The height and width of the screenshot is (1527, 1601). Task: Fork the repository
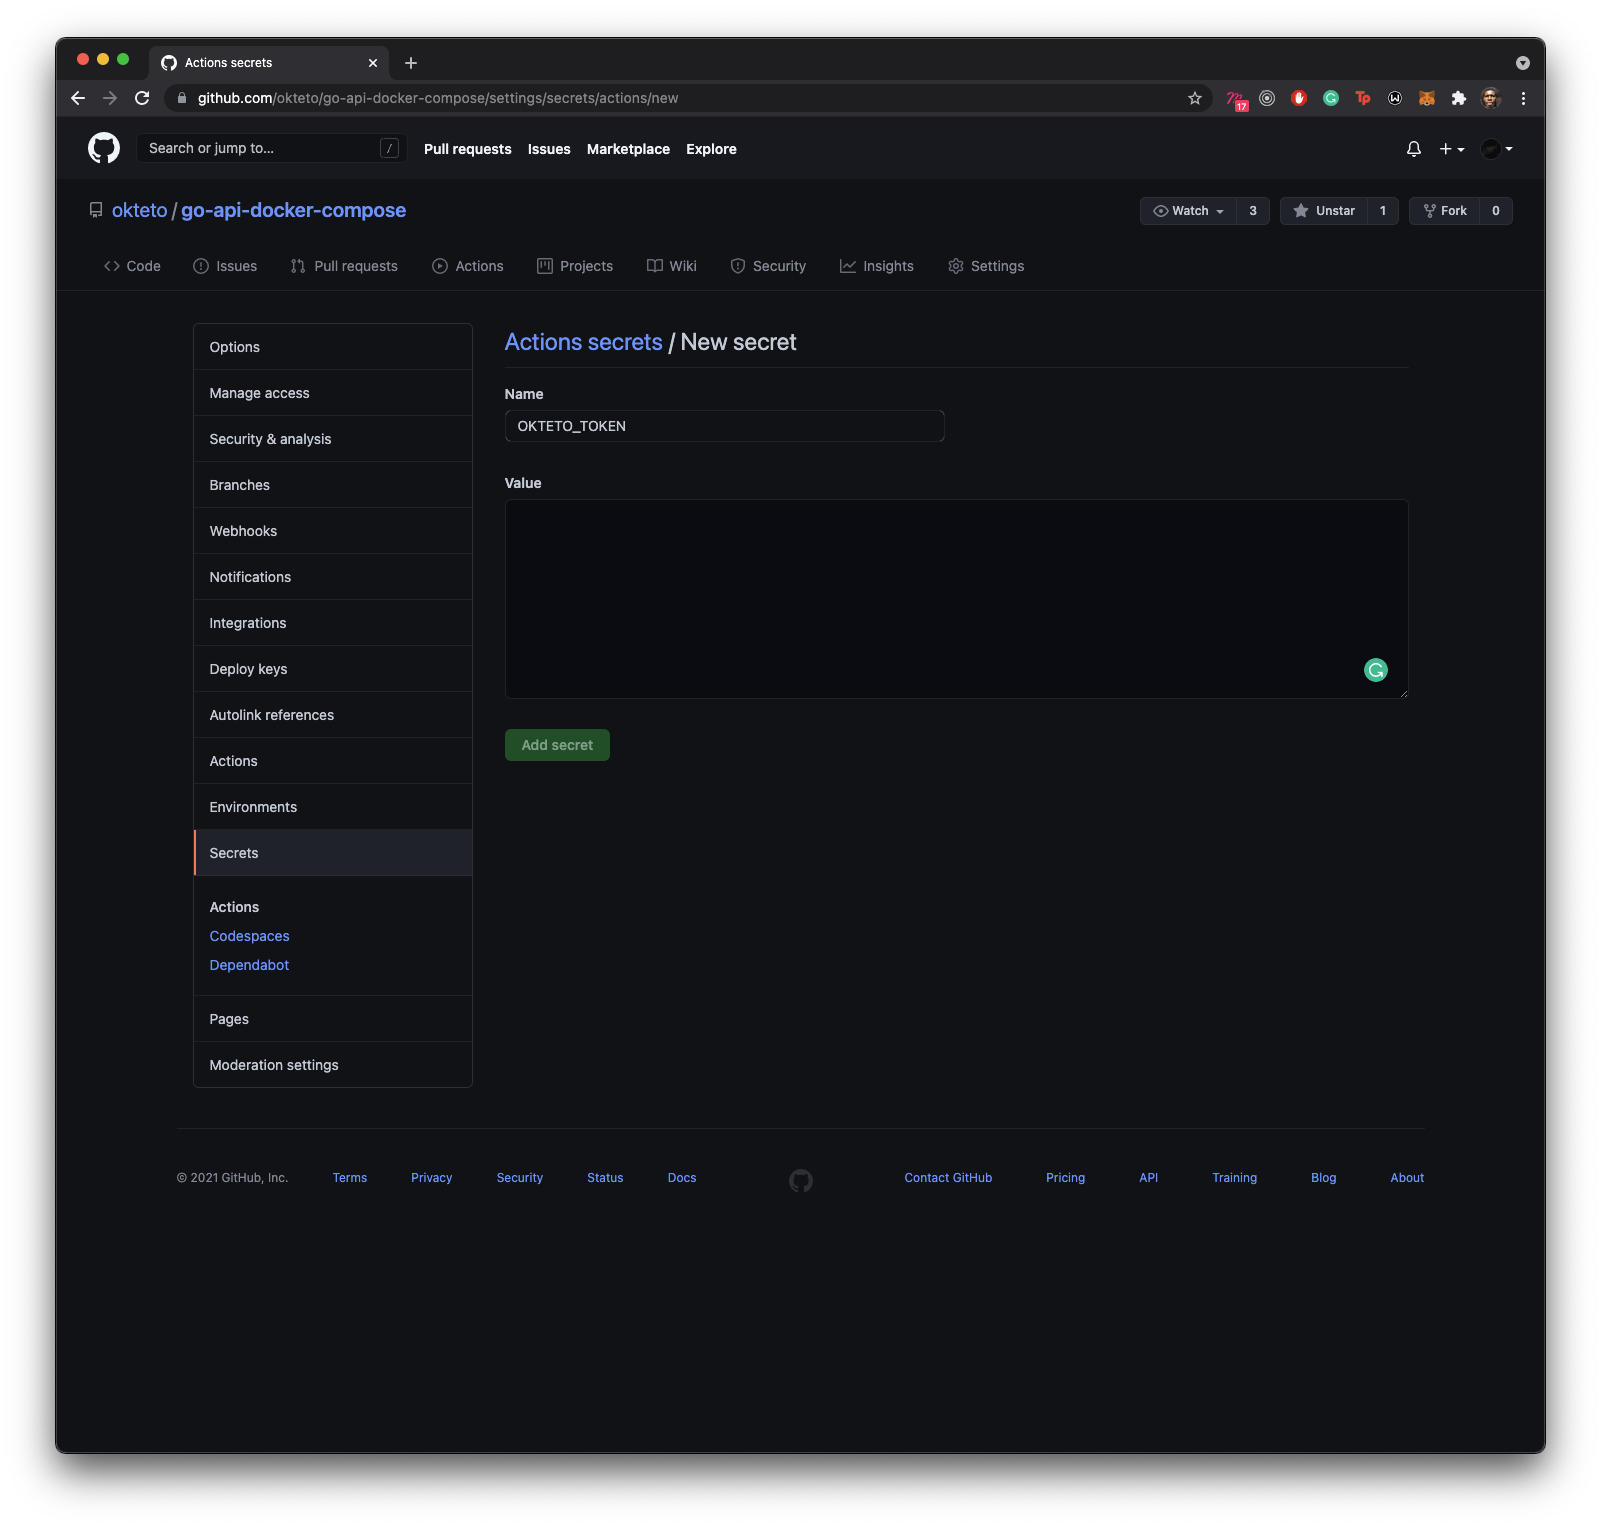tap(1445, 211)
